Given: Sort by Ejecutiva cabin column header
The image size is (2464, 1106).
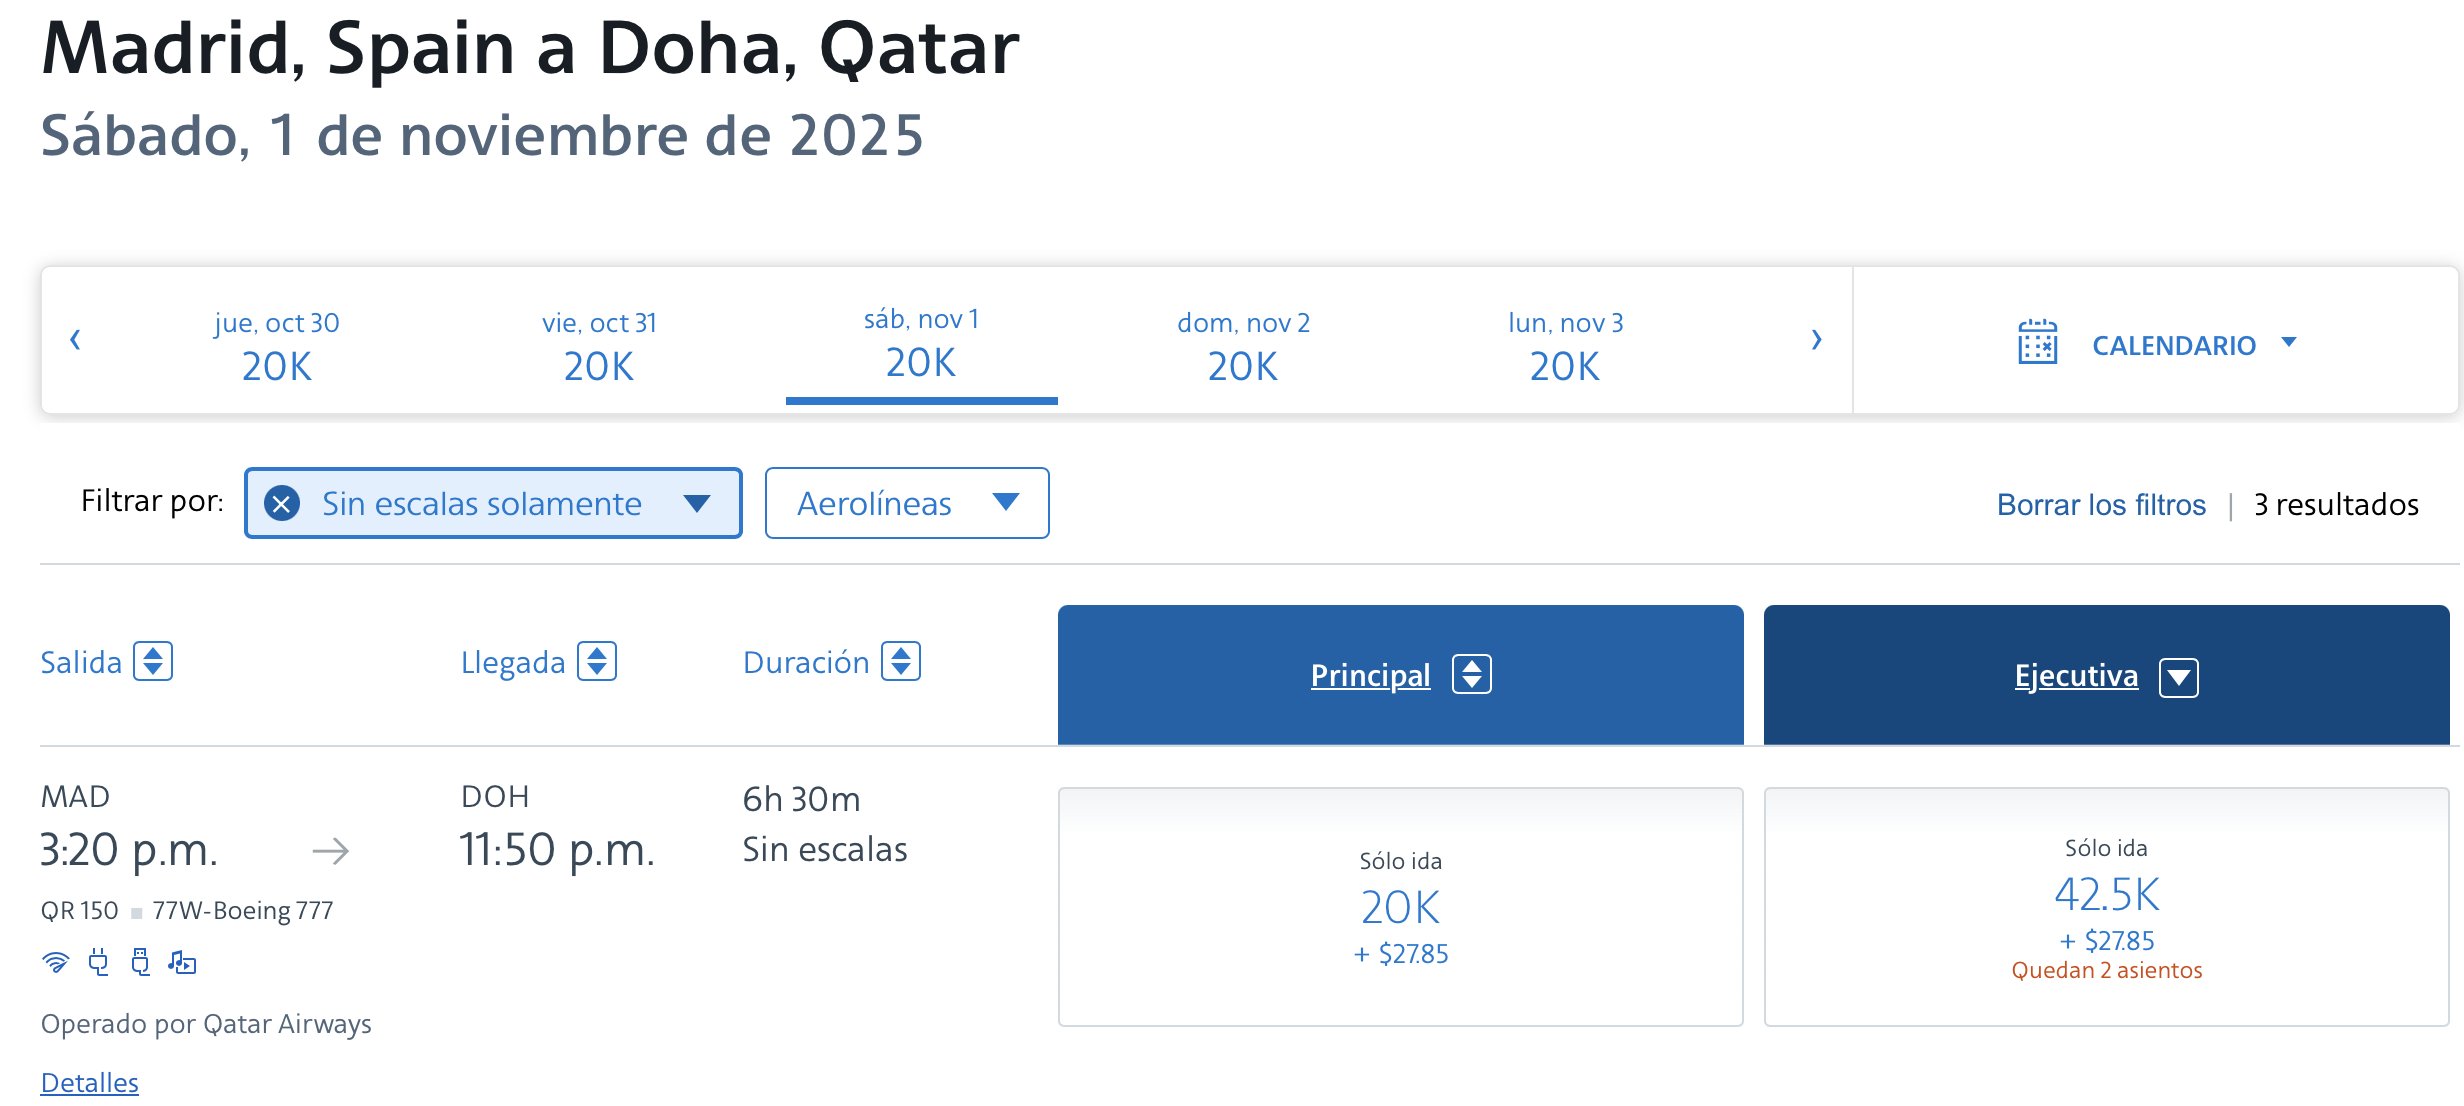Looking at the screenshot, I should point(2106,675).
